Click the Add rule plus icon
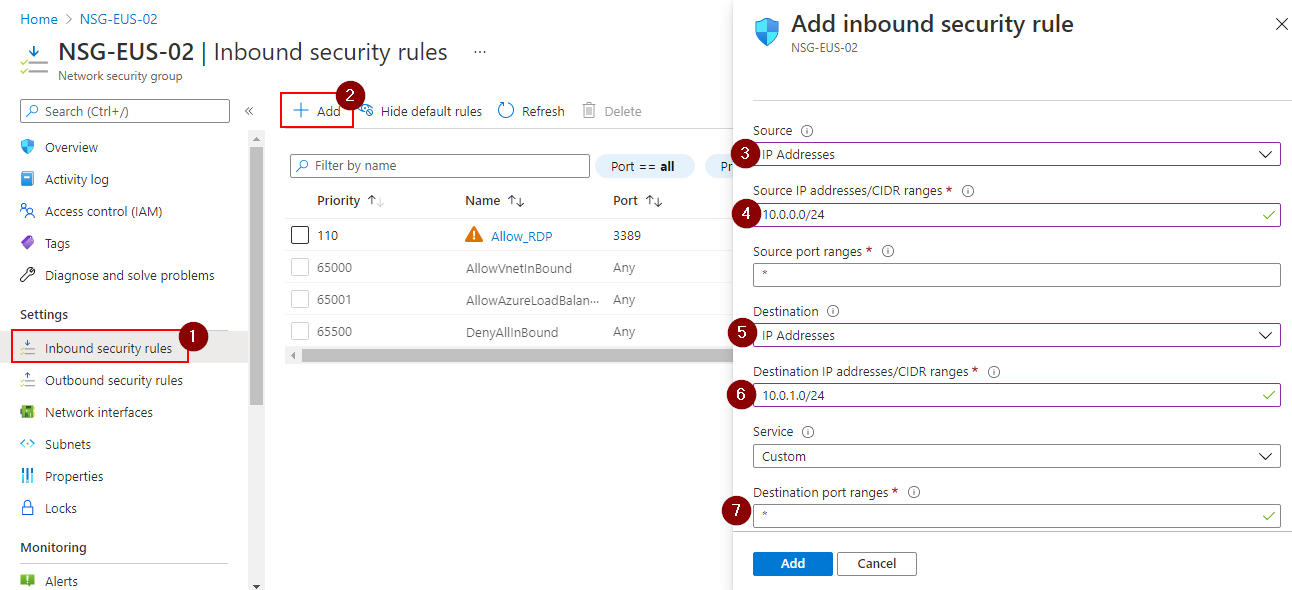 point(300,111)
